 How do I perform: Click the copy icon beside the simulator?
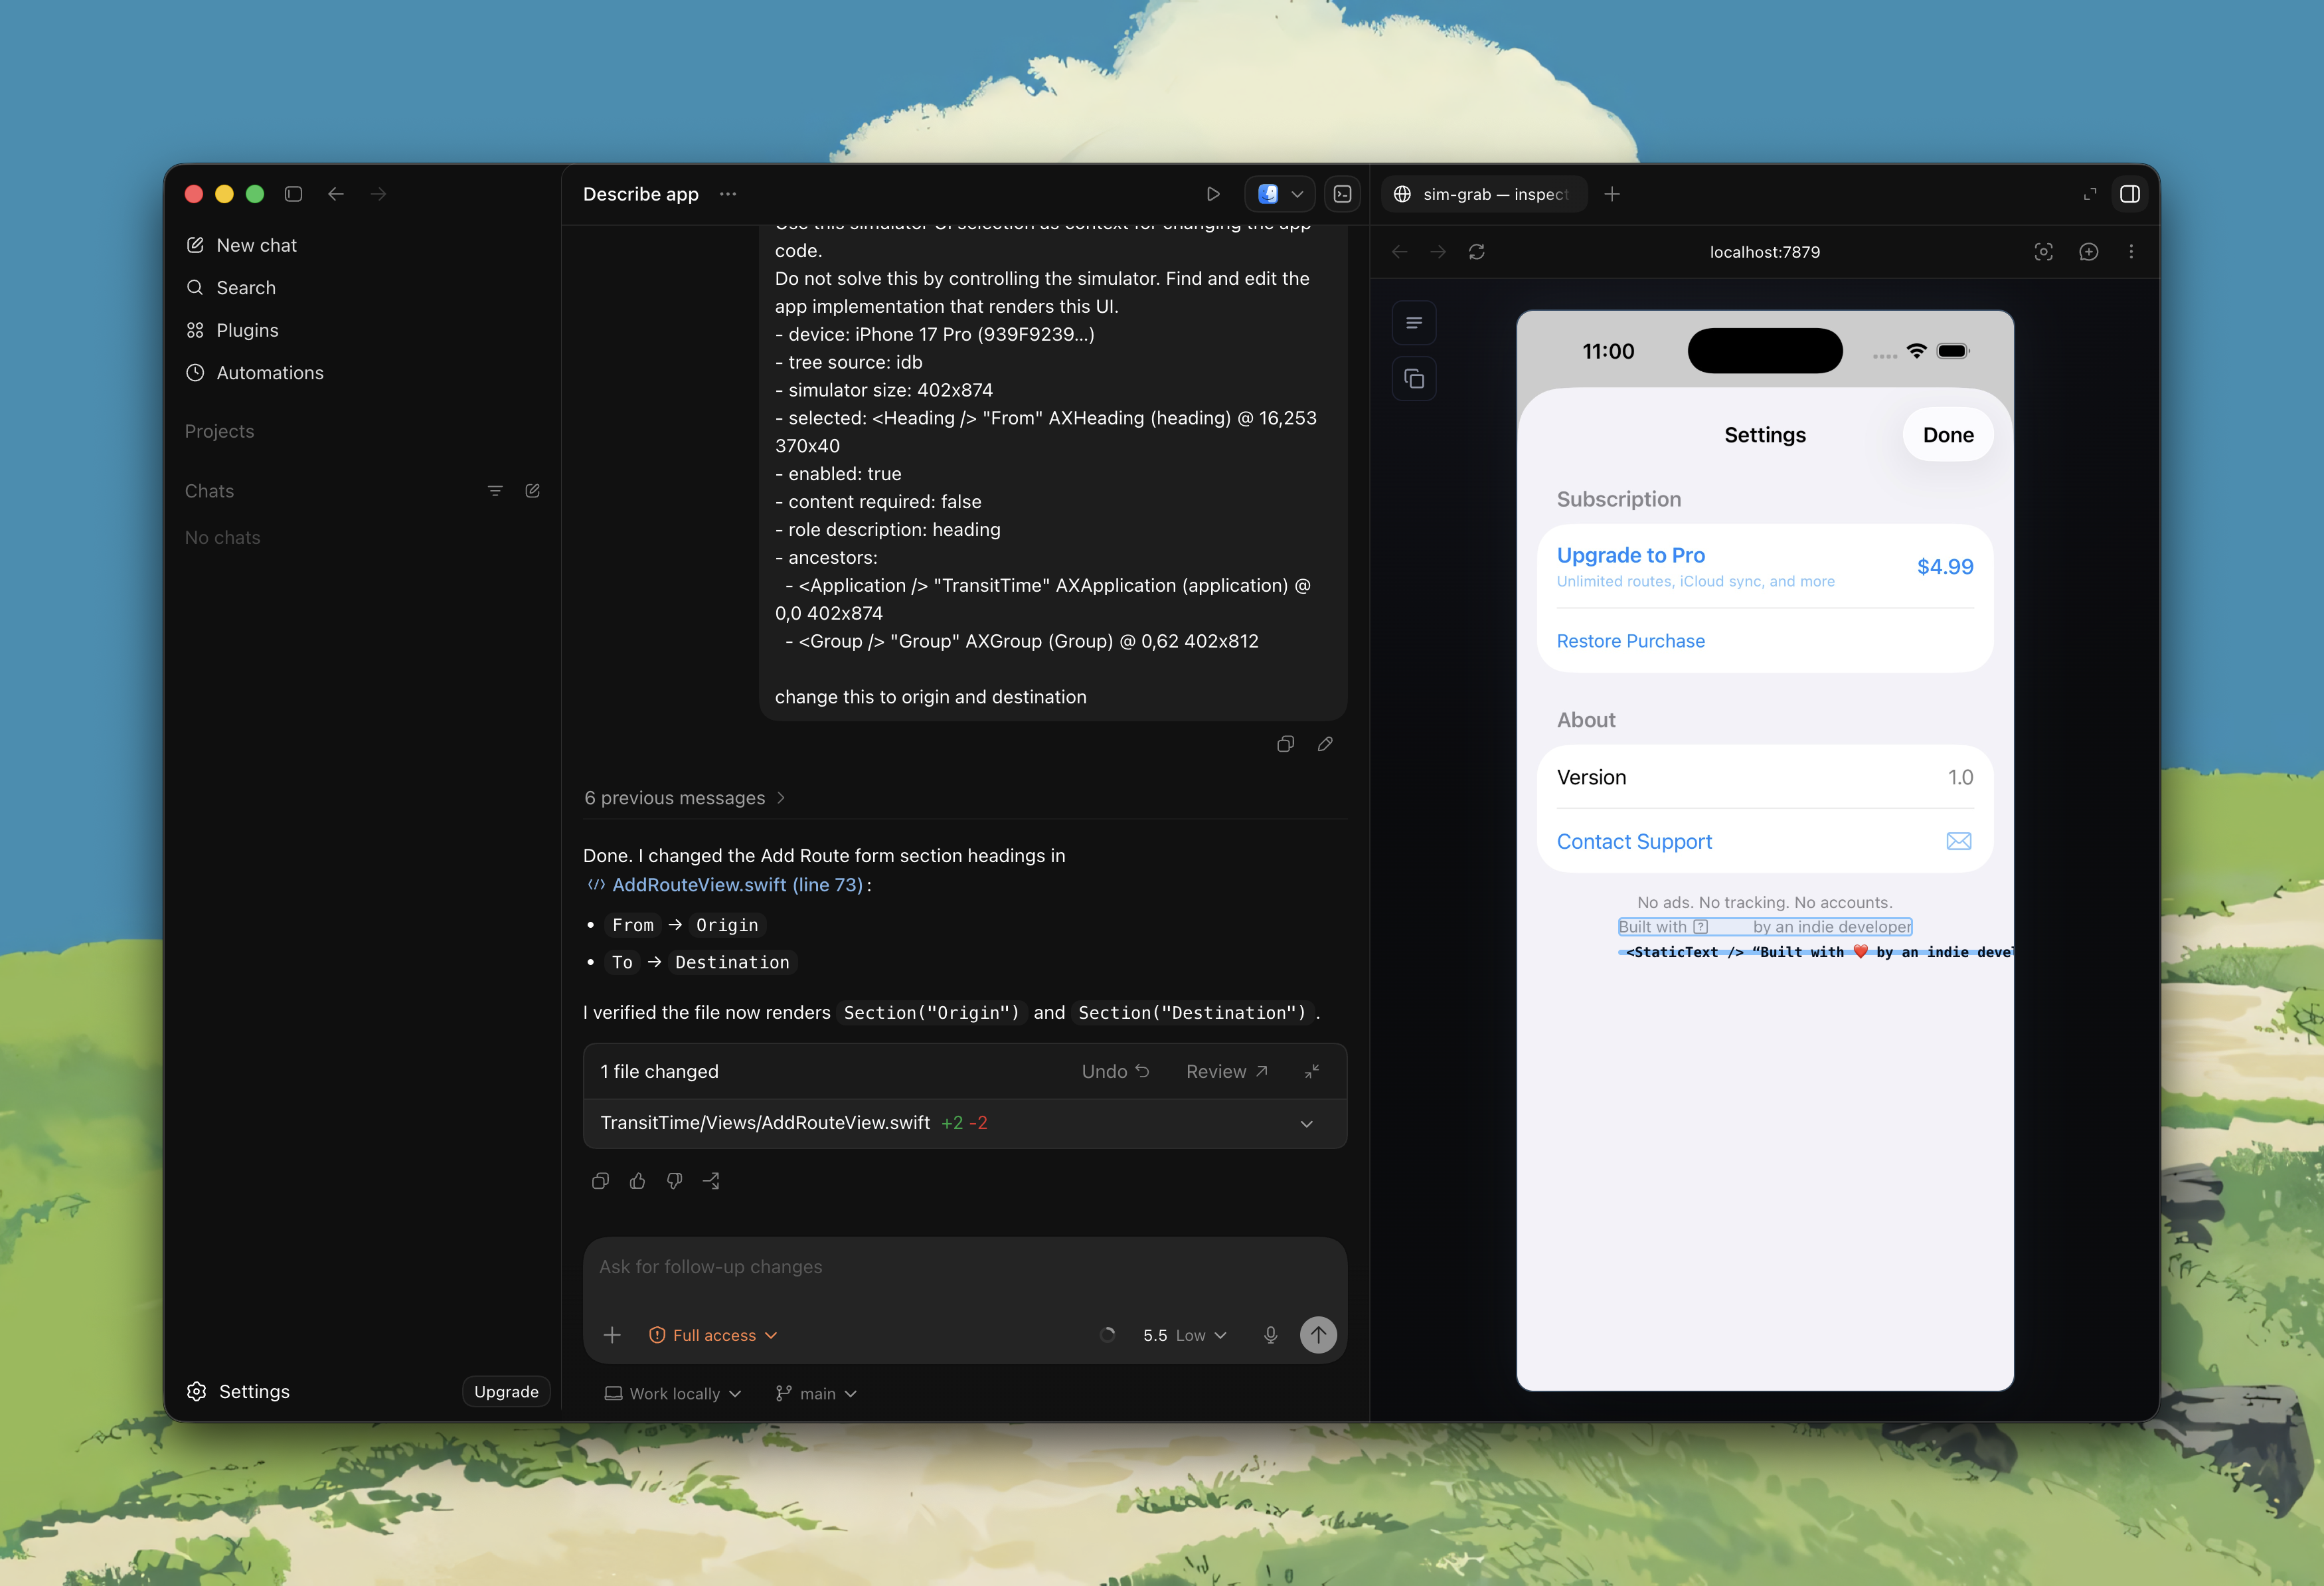[1414, 379]
